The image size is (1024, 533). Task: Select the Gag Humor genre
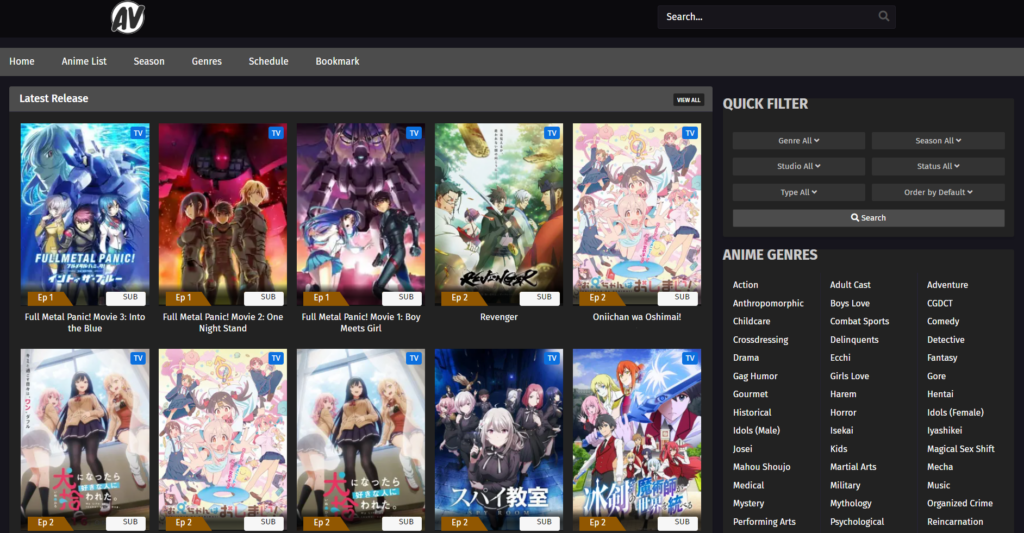755,376
